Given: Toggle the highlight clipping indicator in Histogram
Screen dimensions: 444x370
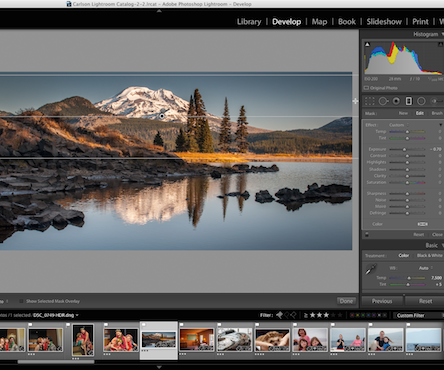Looking at the screenshot, I should pyautogui.click(x=442, y=44).
